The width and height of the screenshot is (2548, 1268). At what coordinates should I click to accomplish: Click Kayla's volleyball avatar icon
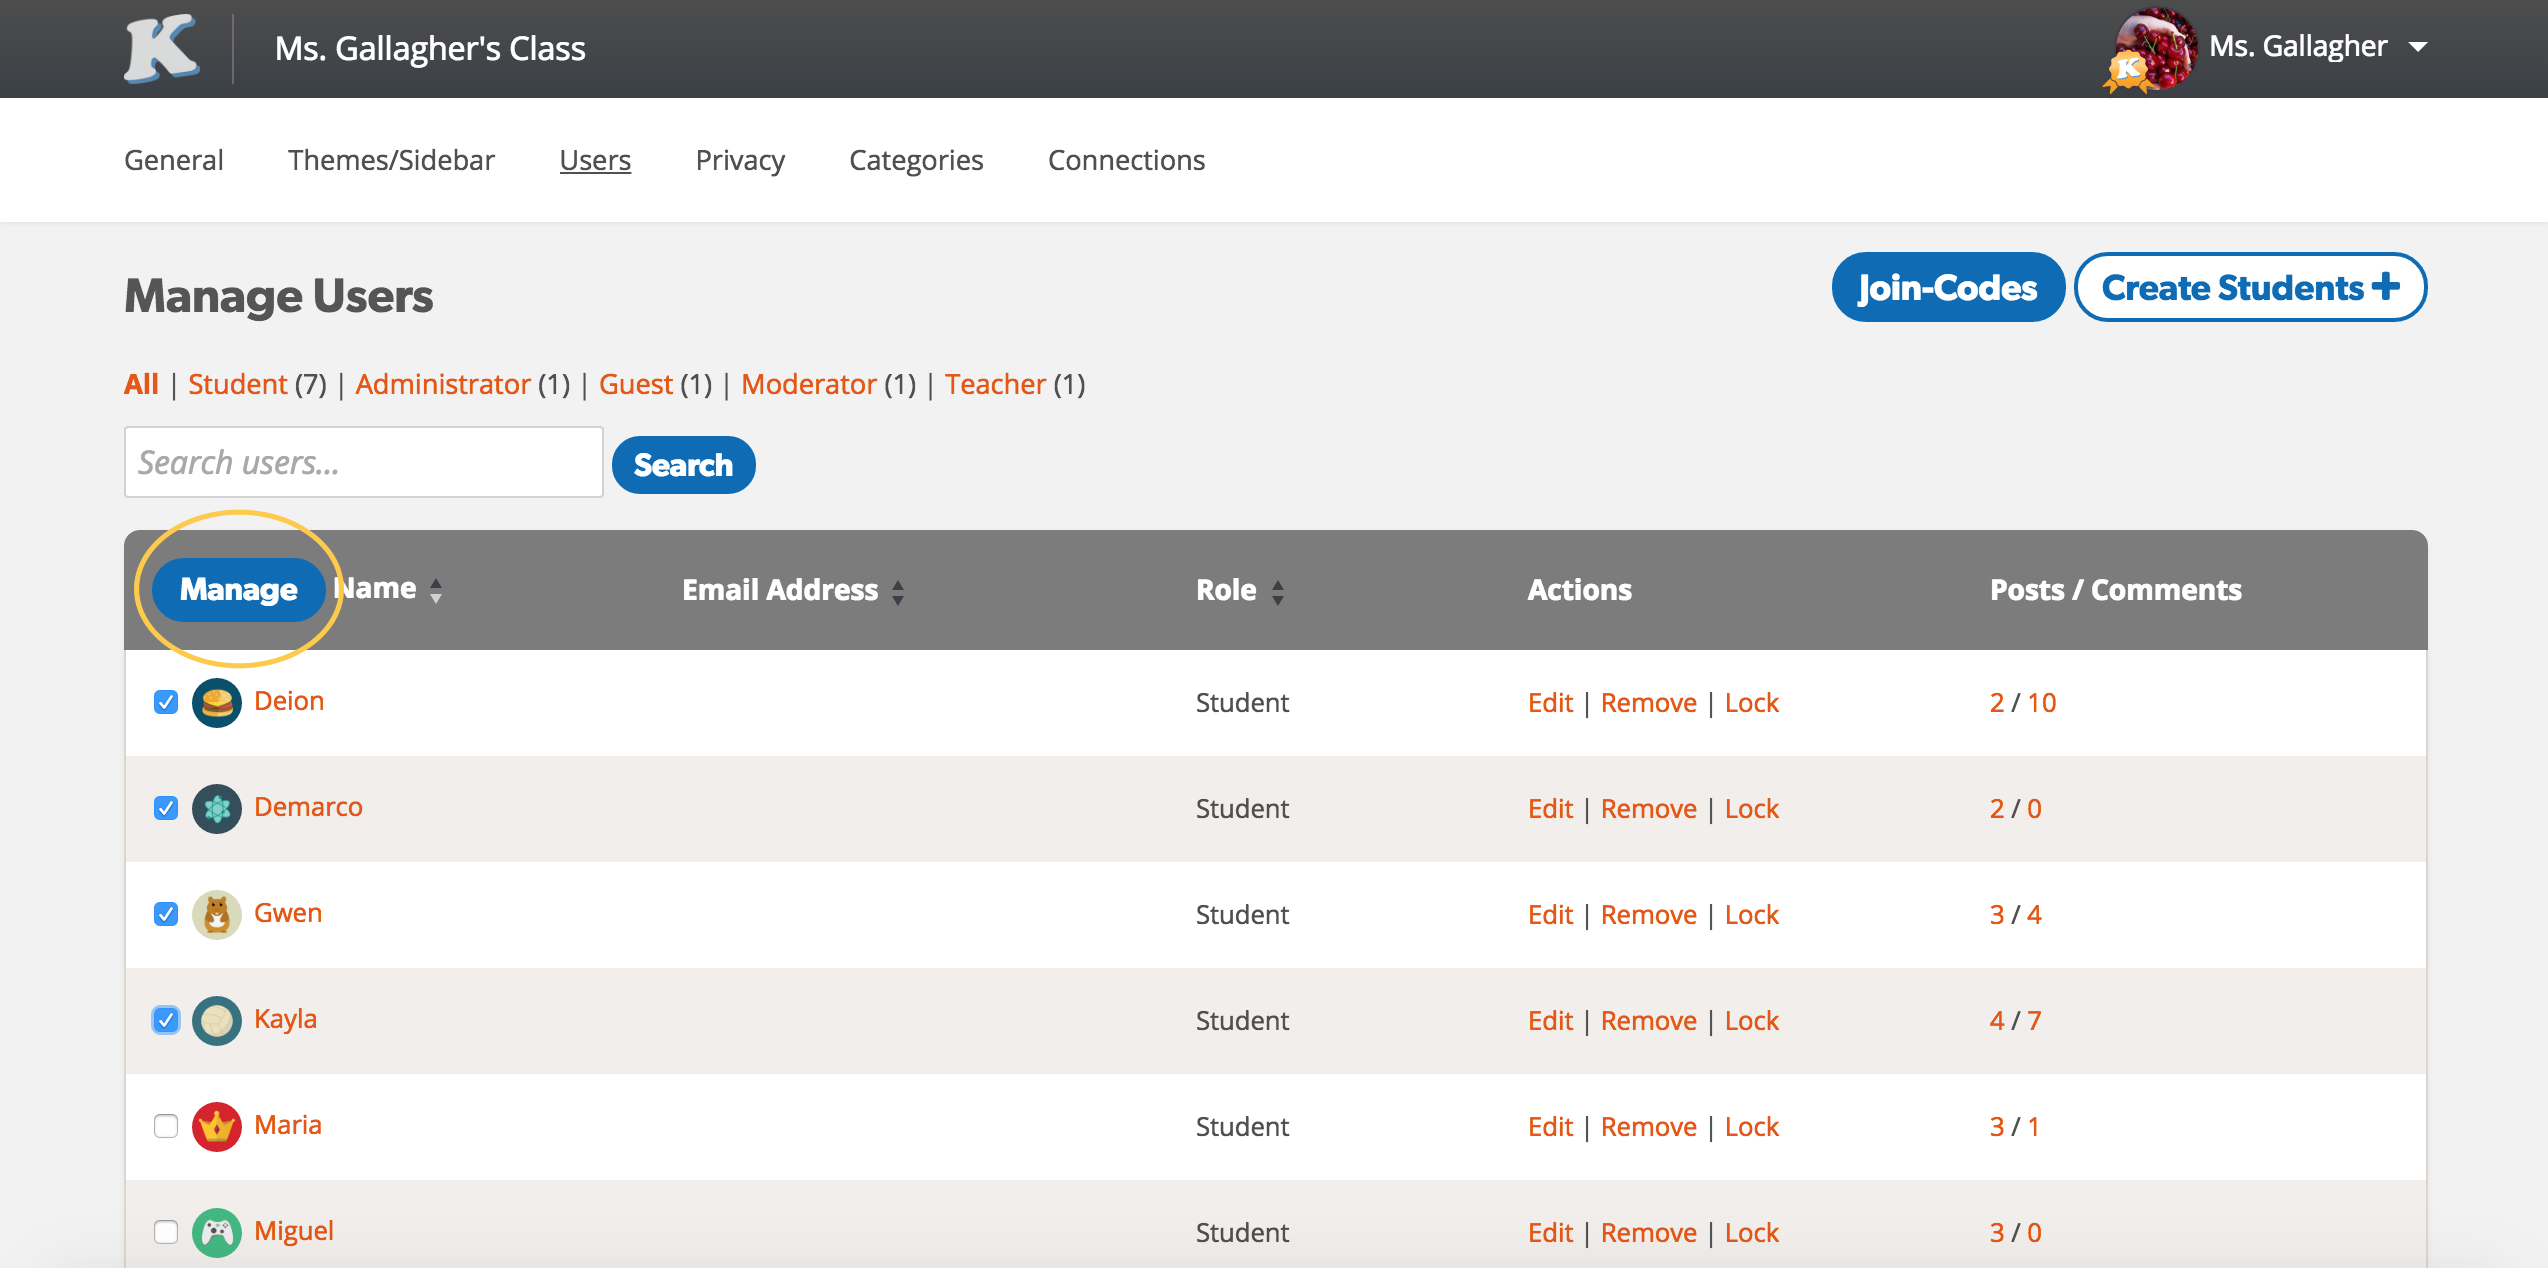[x=216, y=1021]
